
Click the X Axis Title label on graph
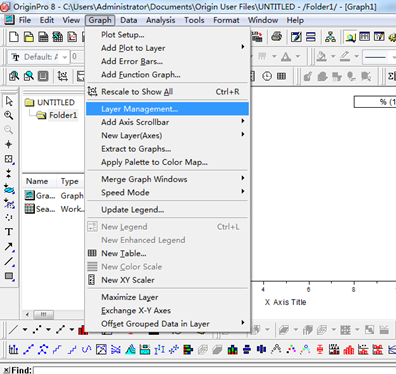[x=285, y=302]
